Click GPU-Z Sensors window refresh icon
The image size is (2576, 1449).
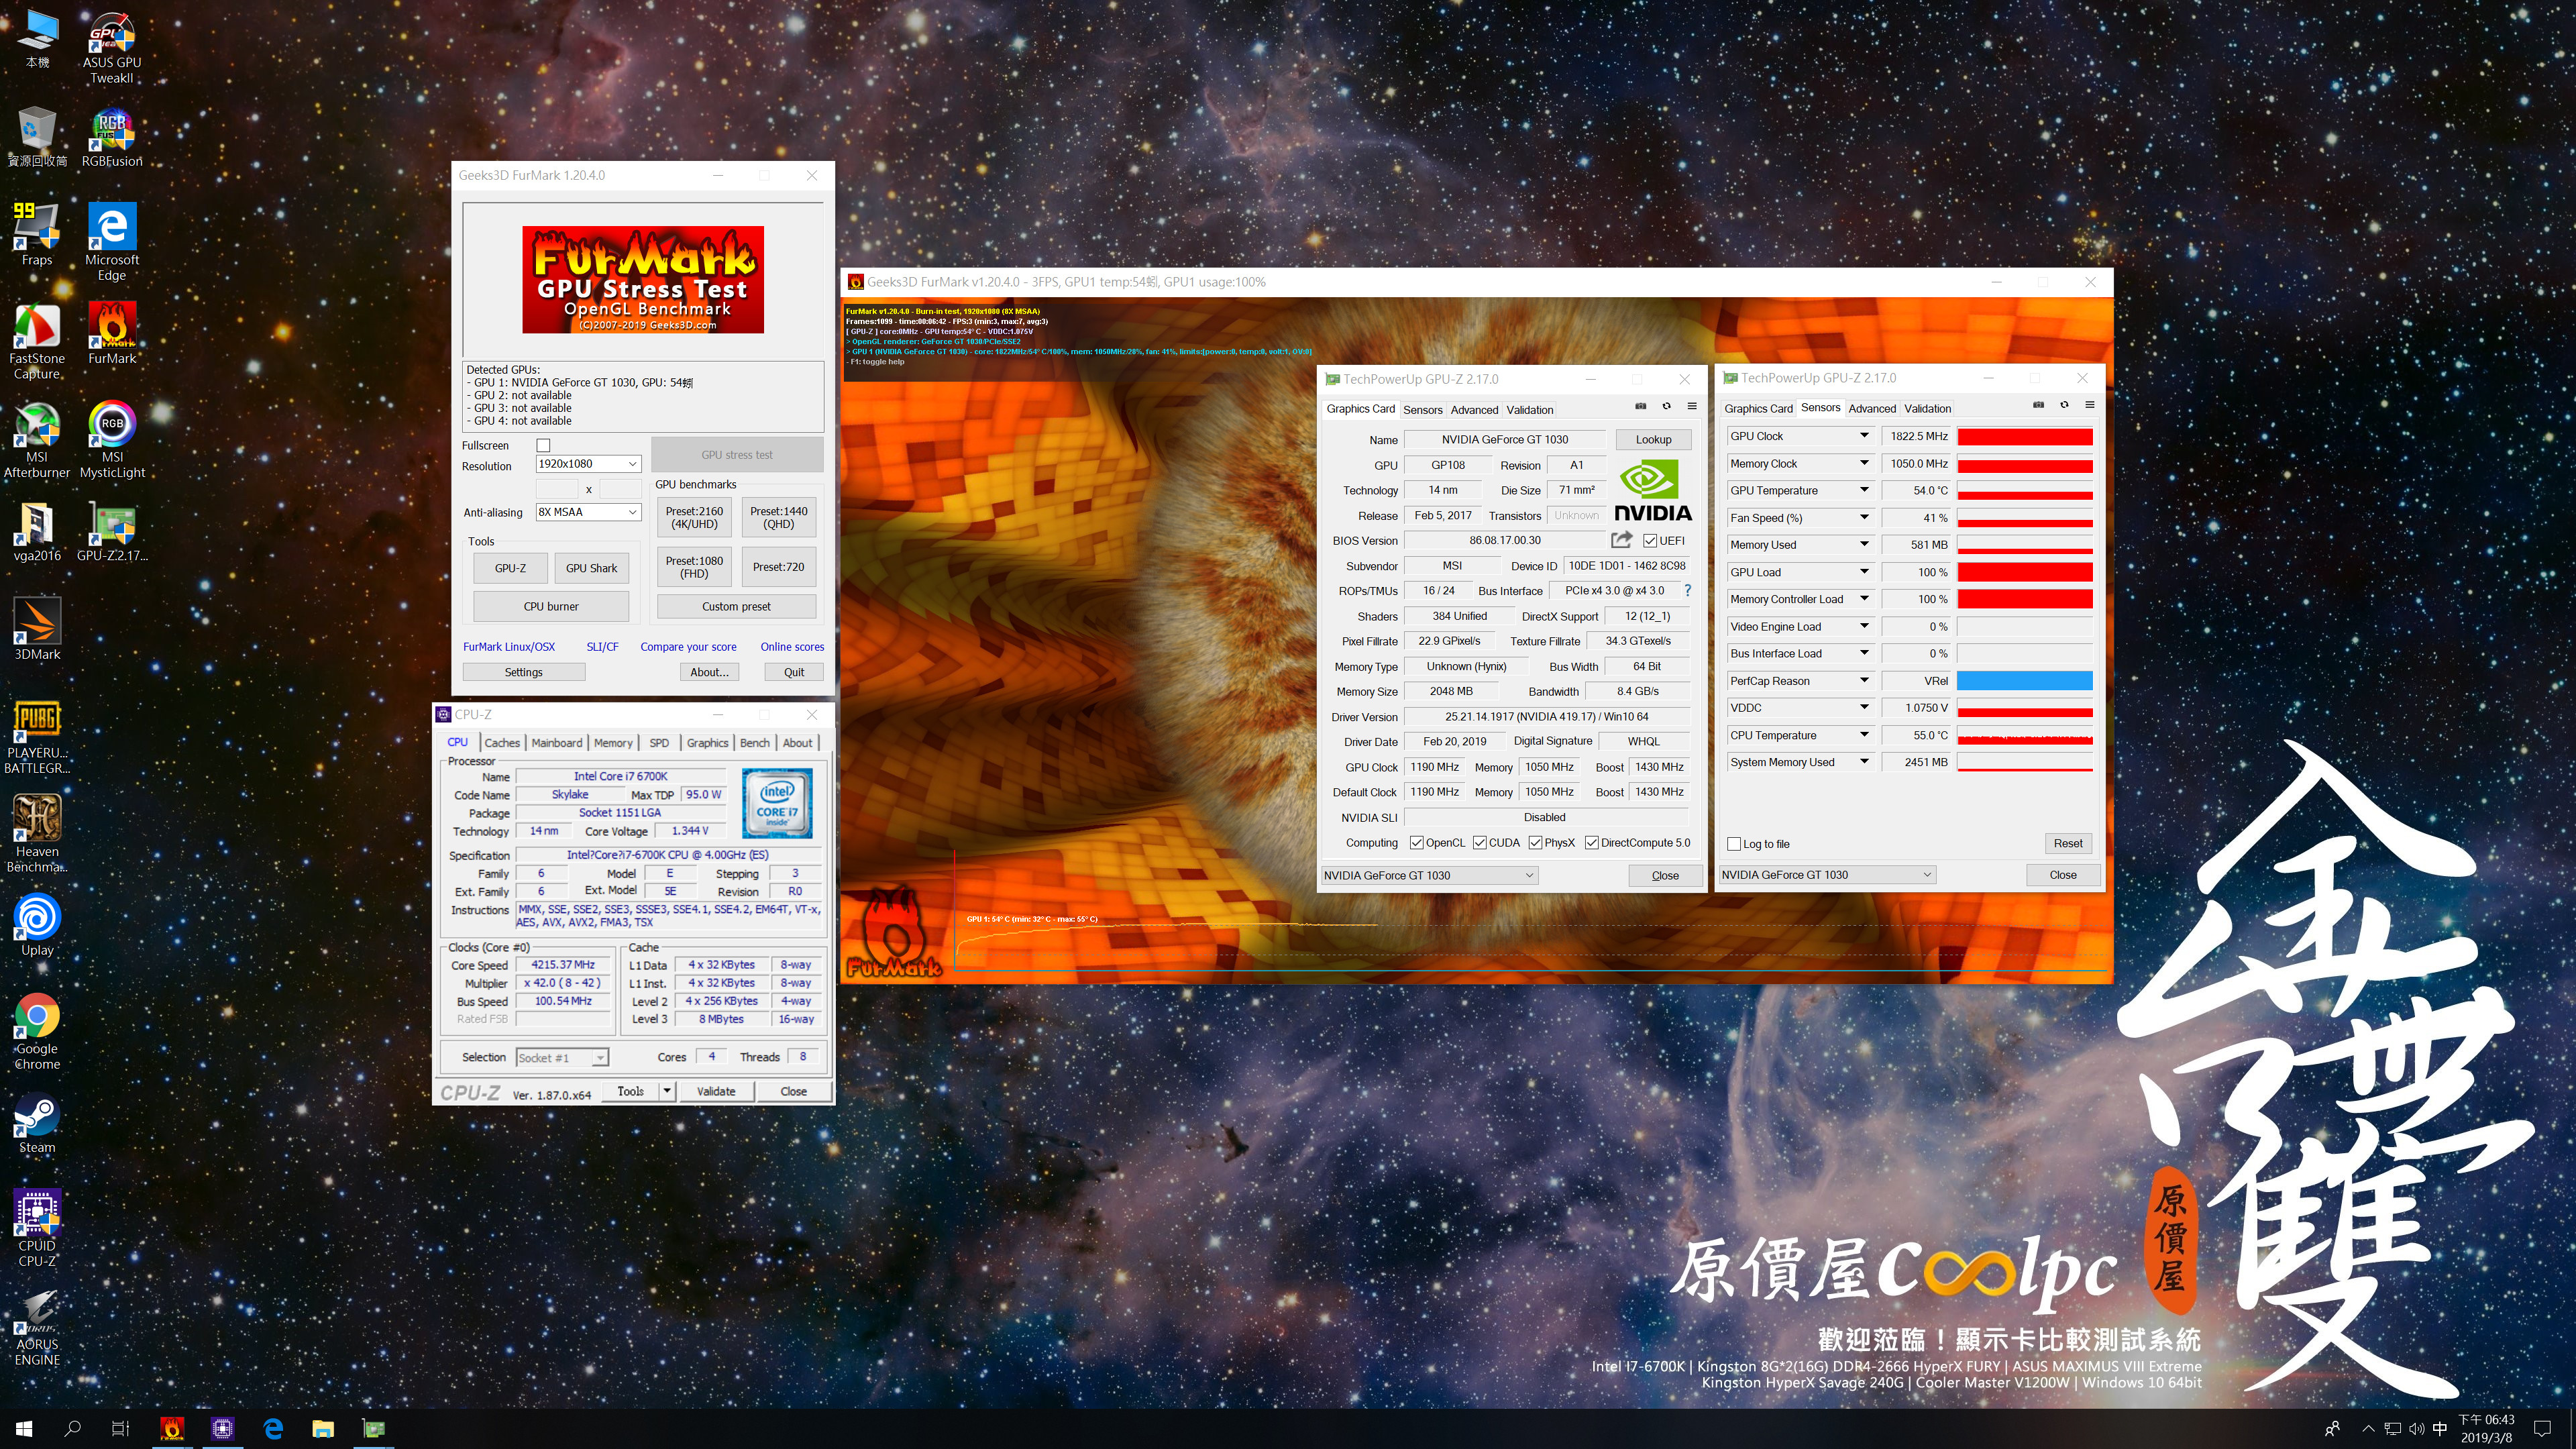(x=2064, y=405)
